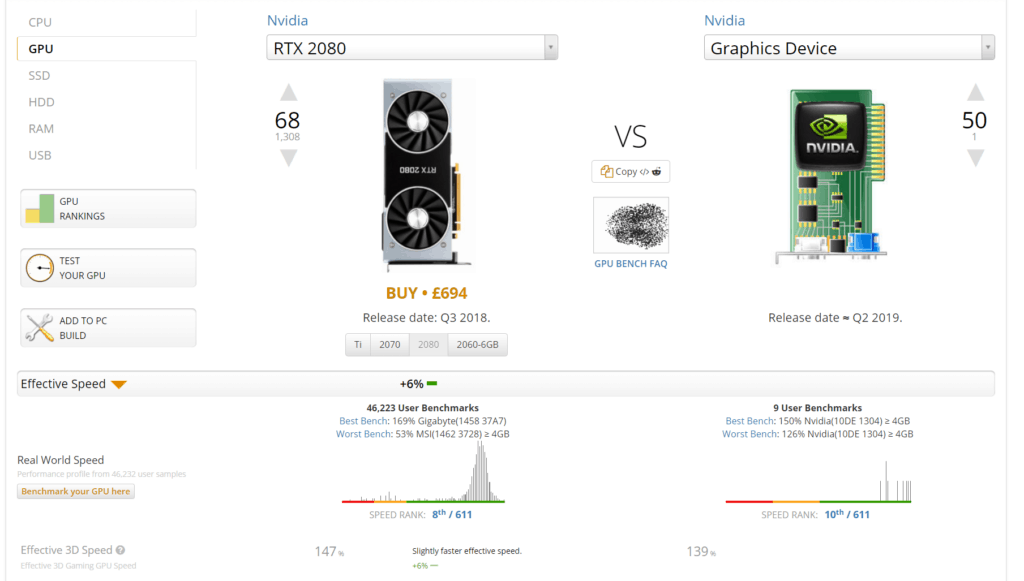Image resolution: width=1024 pixels, height=581 pixels.
Task: Open the RTX 2080 model dropdown
Action: coord(550,48)
